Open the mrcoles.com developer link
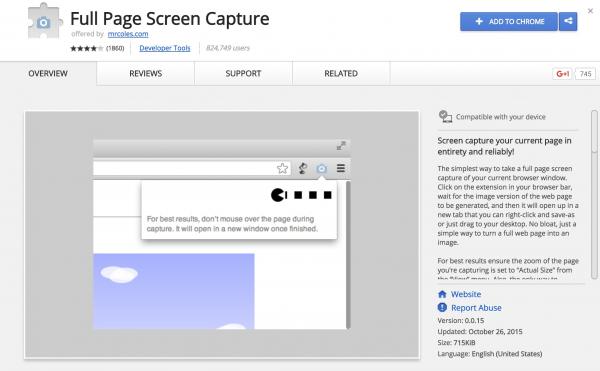The width and height of the screenshot is (600, 371). click(128, 34)
